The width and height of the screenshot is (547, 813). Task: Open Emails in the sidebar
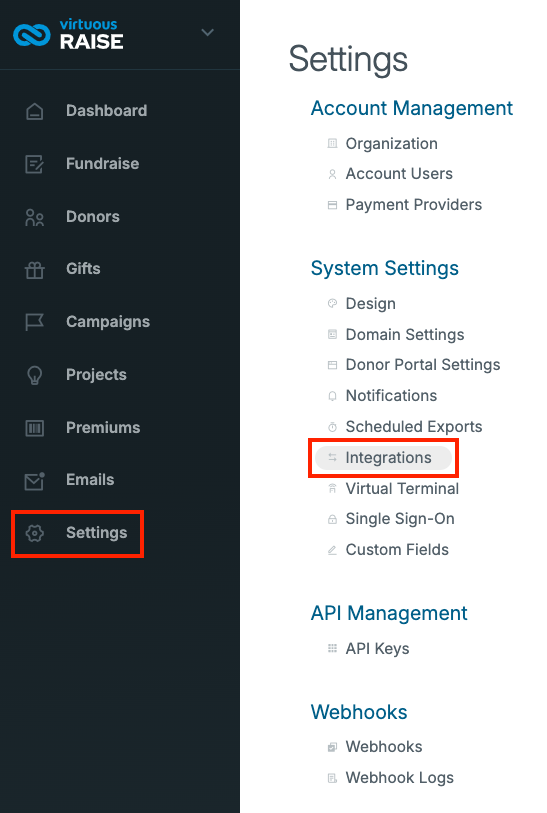coord(90,480)
